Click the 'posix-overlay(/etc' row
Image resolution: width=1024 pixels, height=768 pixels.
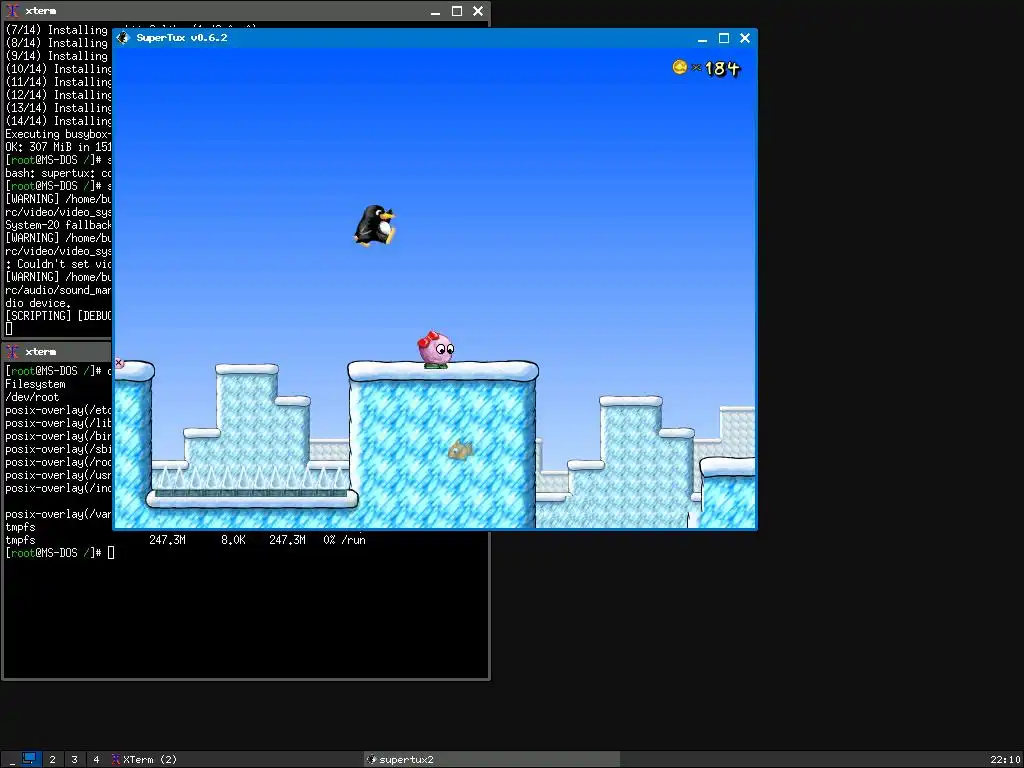59,410
